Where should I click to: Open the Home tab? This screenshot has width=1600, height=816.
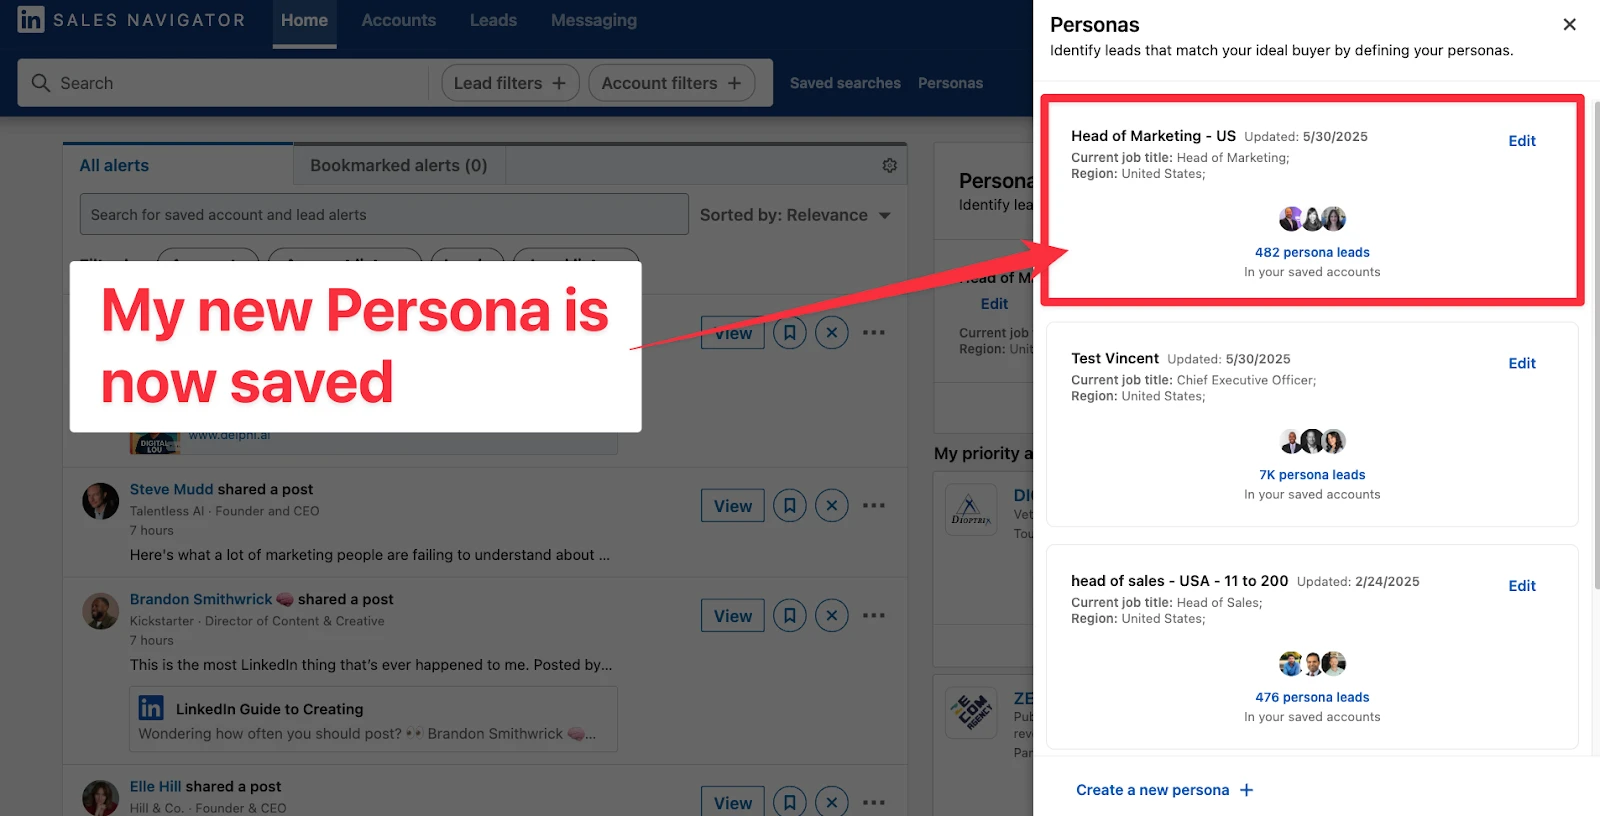[304, 20]
